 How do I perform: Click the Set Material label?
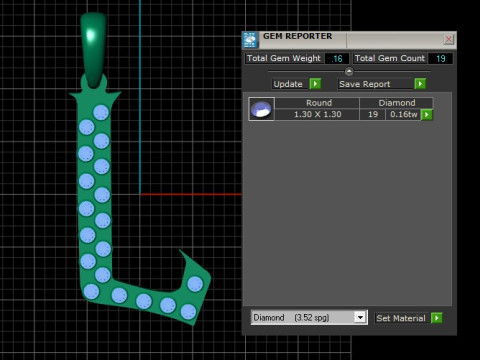click(401, 318)
